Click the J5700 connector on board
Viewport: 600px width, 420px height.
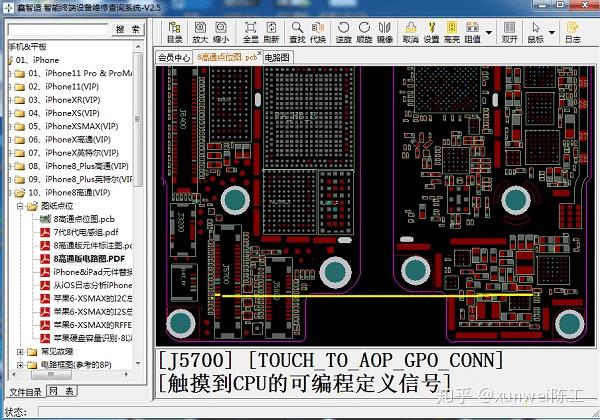pyautogui.click(x=227, y=282)
